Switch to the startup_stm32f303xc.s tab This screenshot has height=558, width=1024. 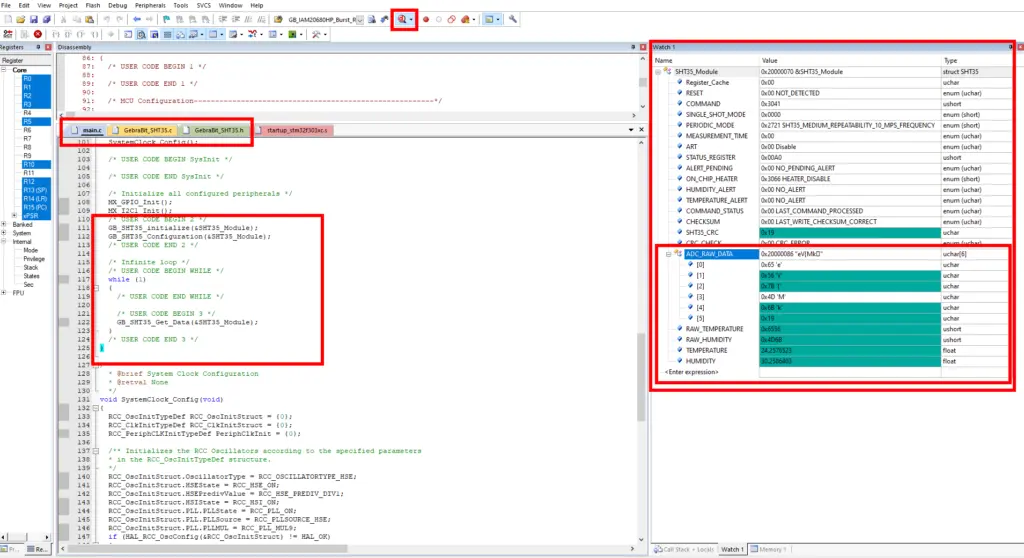pyautogui.click(x=292, y=130)
